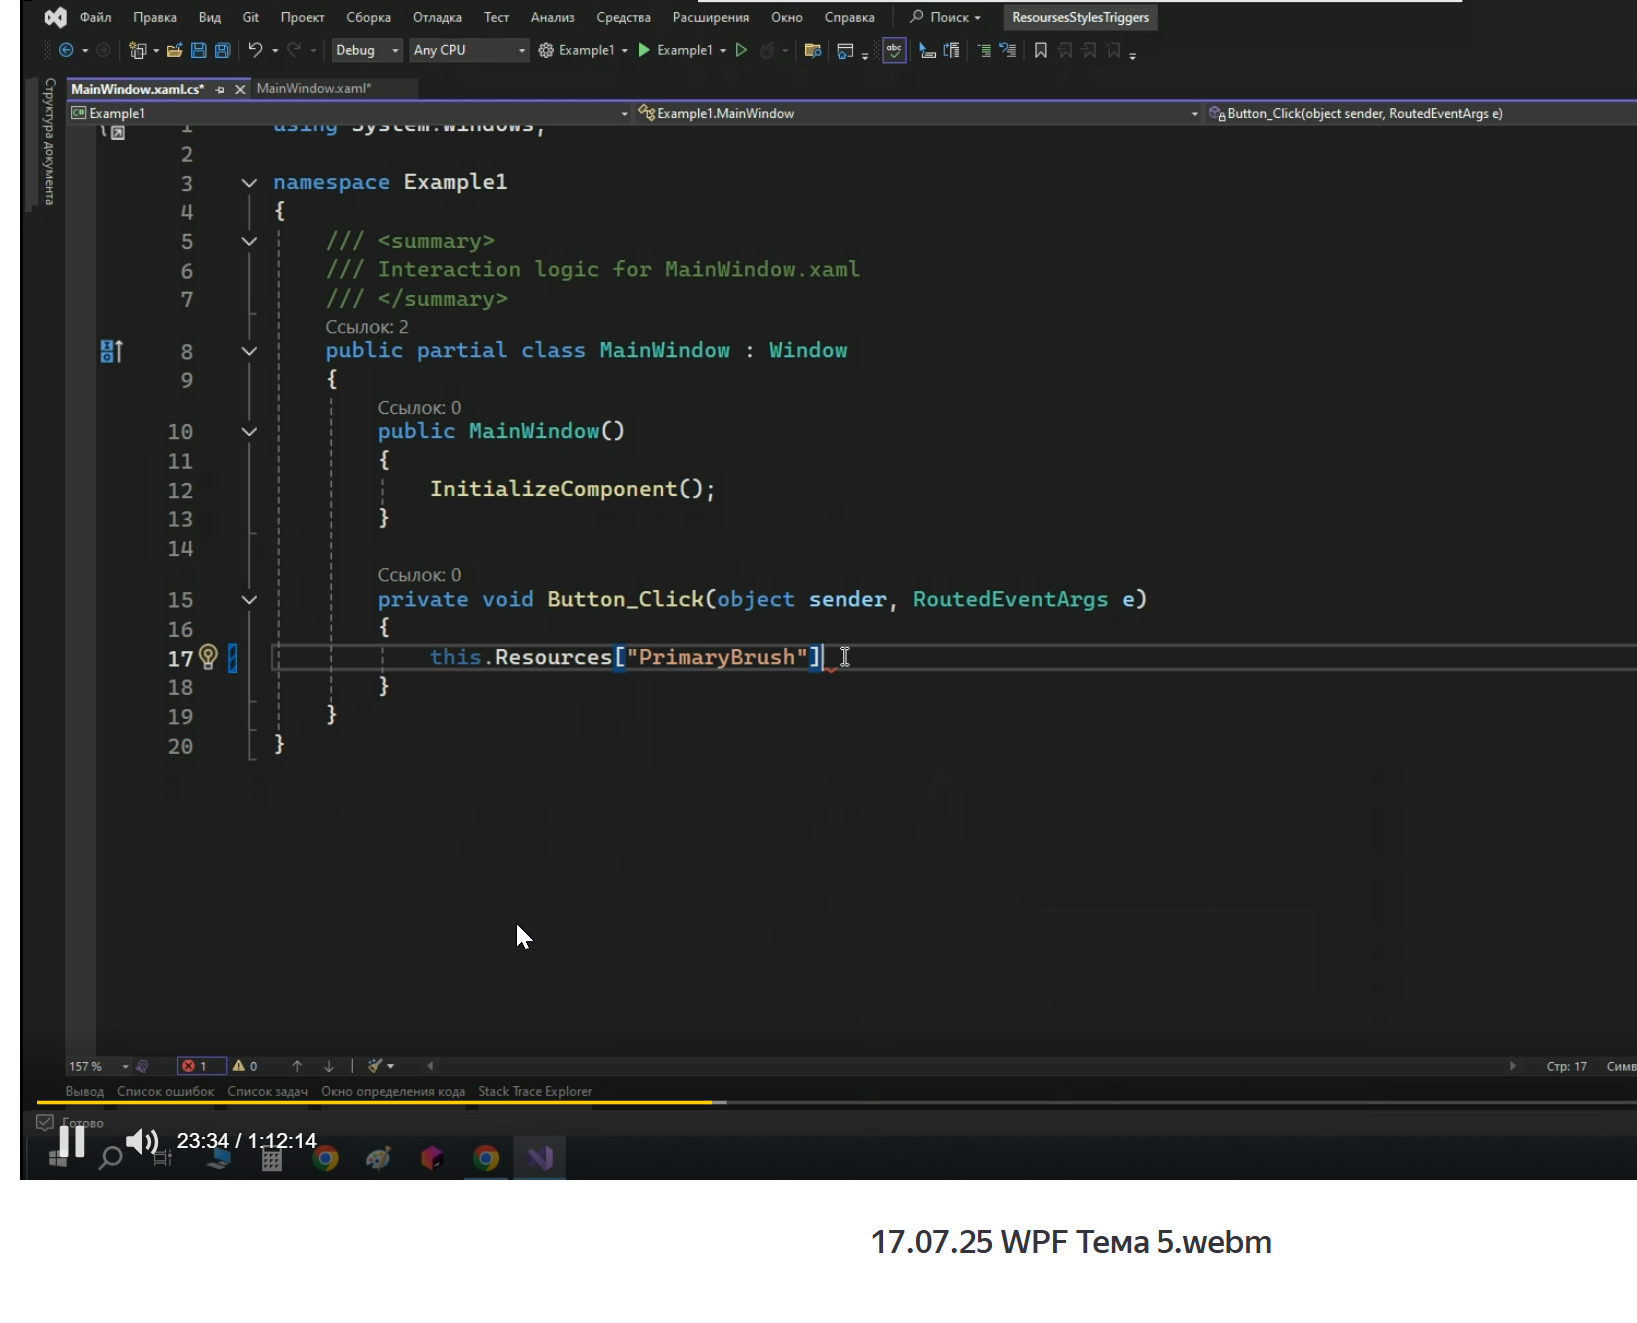This screenshot has height=1323, width=1637.
Task: Toggle the abc spell checker toolbar button
Action: [x=894, y=50]
